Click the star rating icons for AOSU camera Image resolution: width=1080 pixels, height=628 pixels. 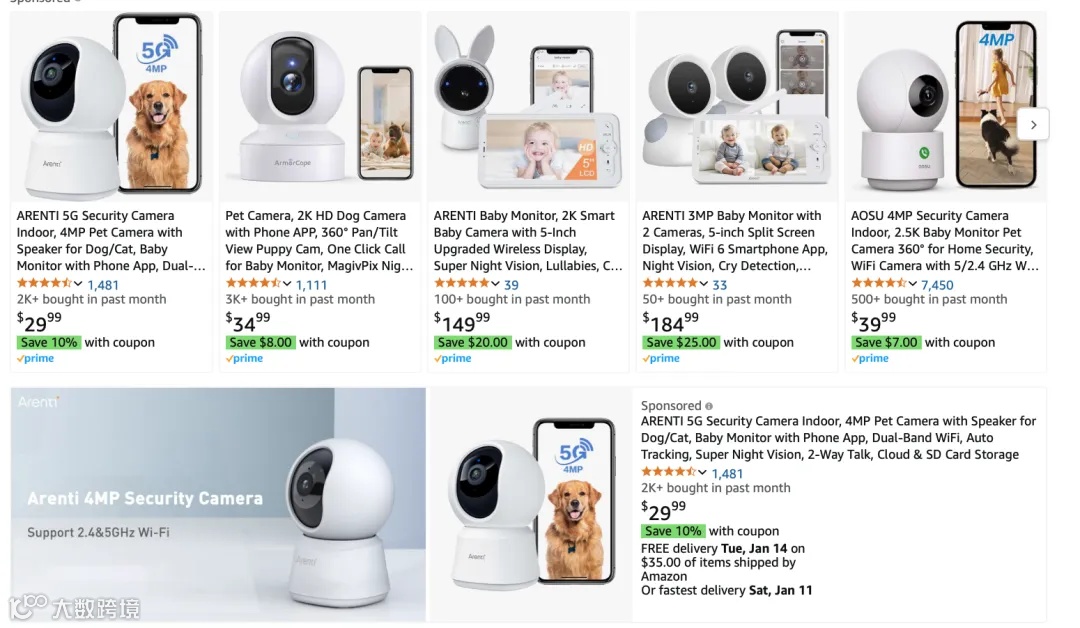click(x=878, y=284)
